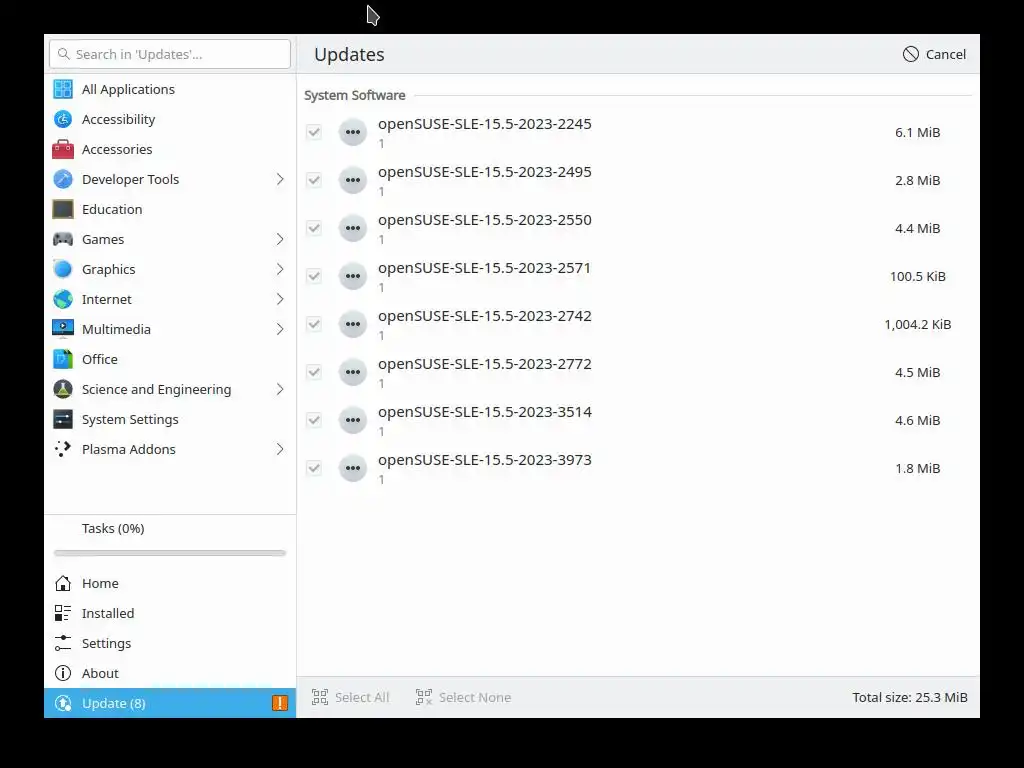Toggle checkbox for openSUSE-SLE-15.5-2023-2742
The height and width of the screenshot is (768, 1024).
[314, 325]
